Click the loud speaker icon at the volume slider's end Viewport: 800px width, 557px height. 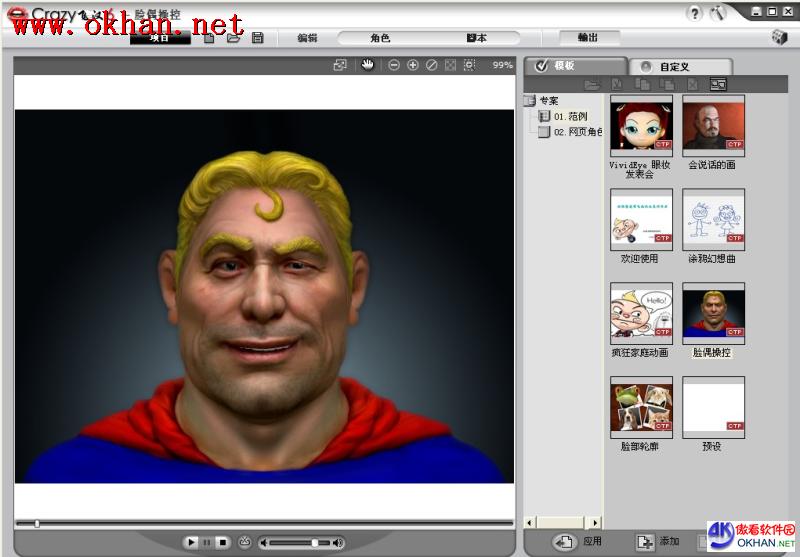337,543
